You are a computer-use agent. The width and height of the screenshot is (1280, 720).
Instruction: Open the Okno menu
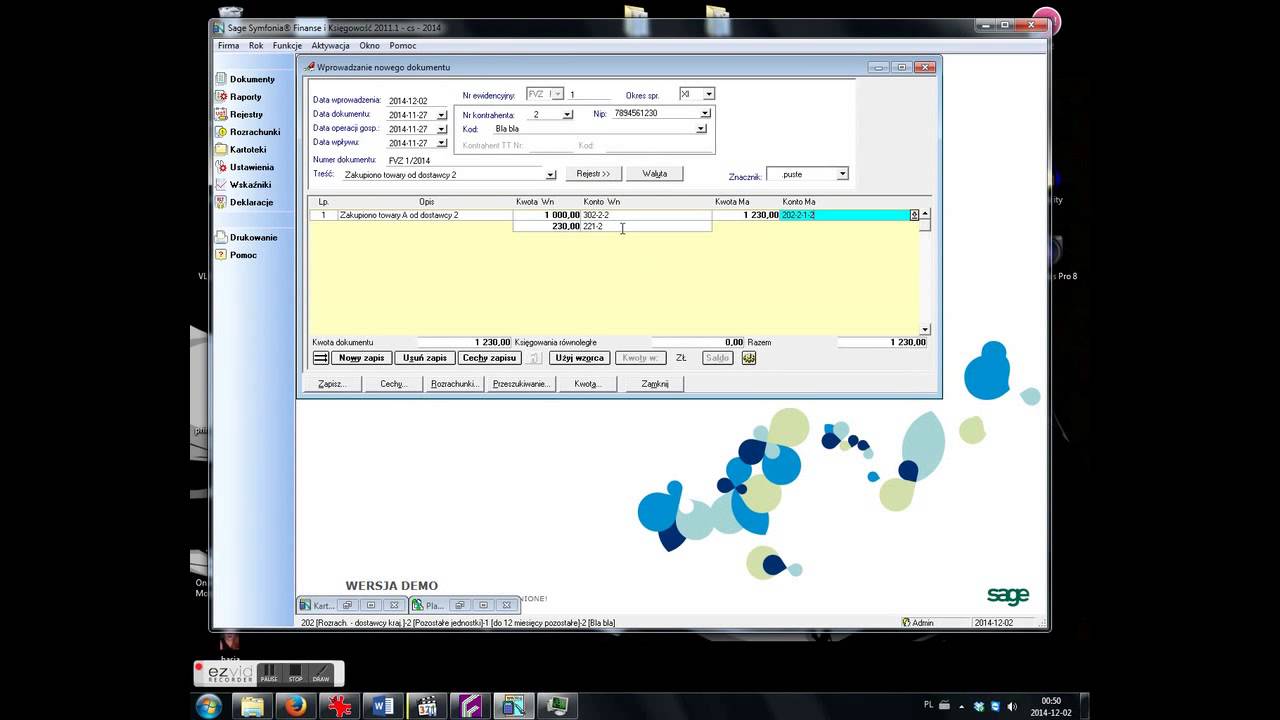[370, 45]
